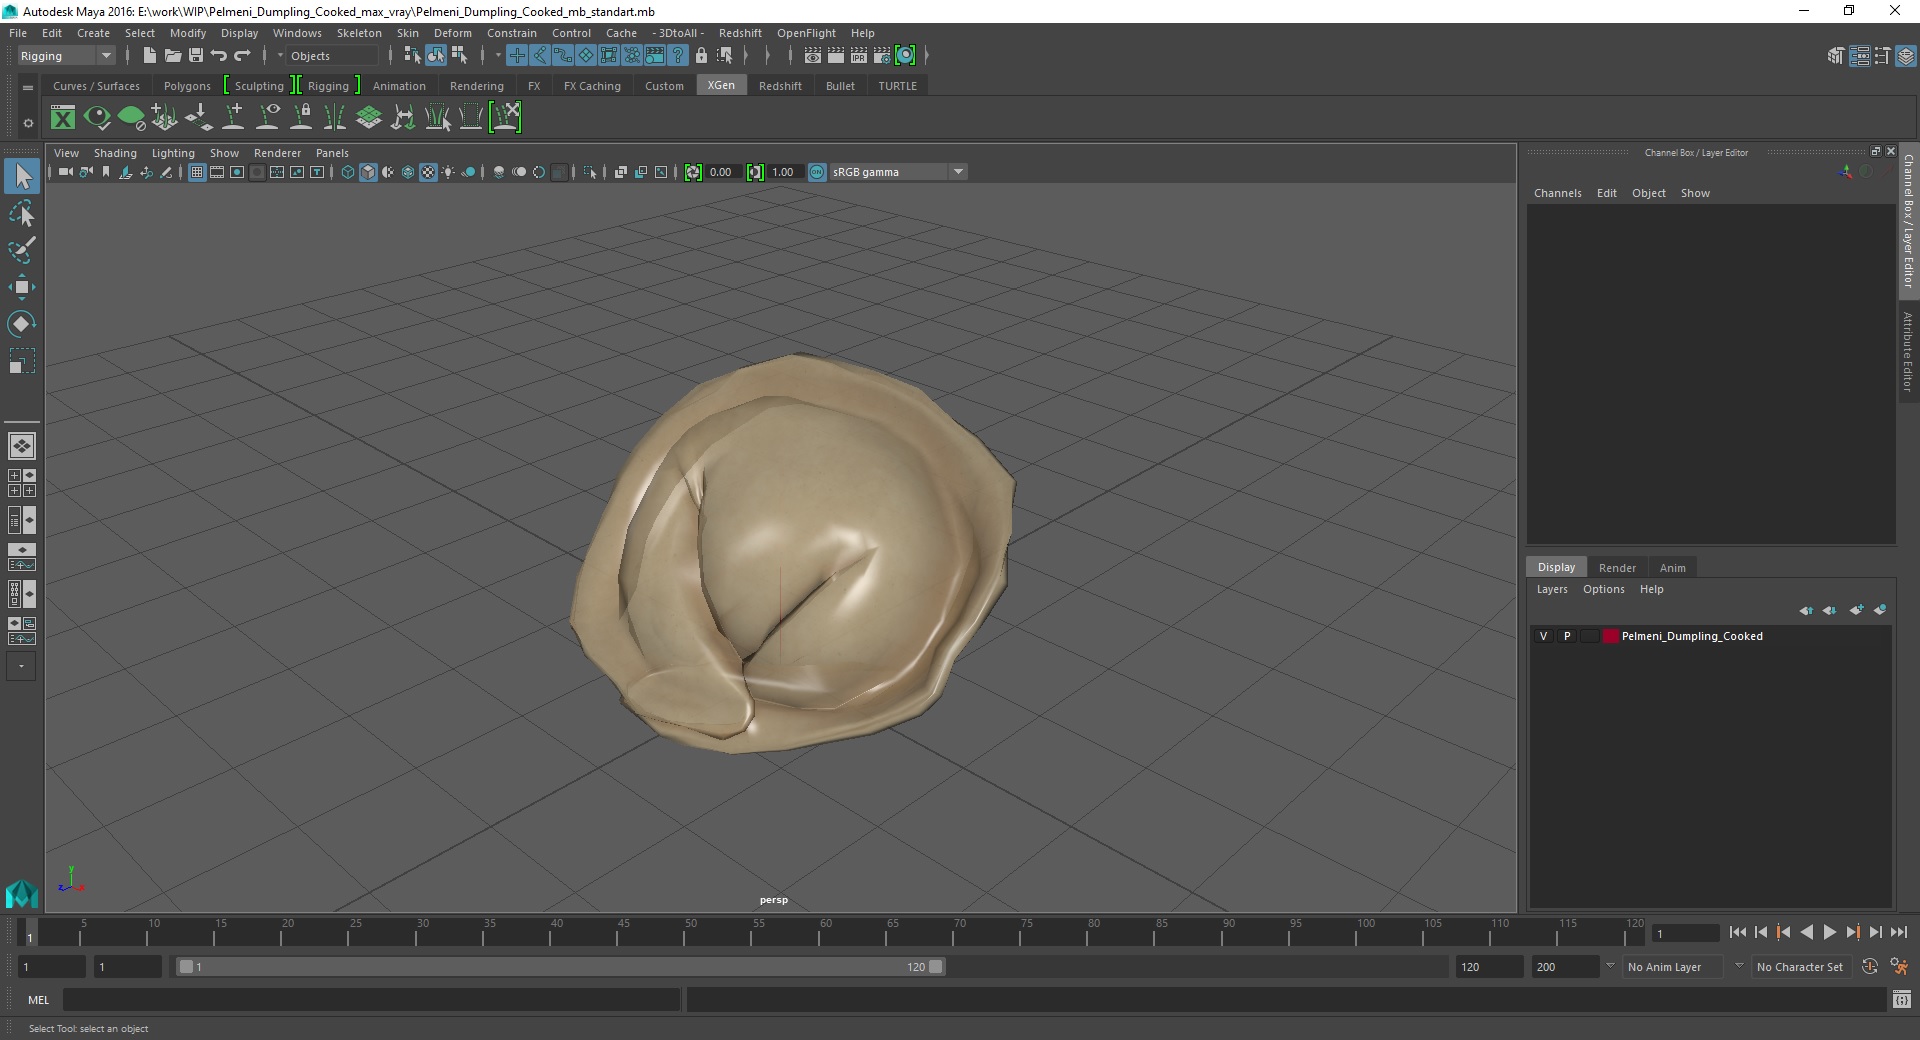This screenshot has height=1040, width=1920.
Task: Click the time range slider bar
Action: (x=560, y=967)
